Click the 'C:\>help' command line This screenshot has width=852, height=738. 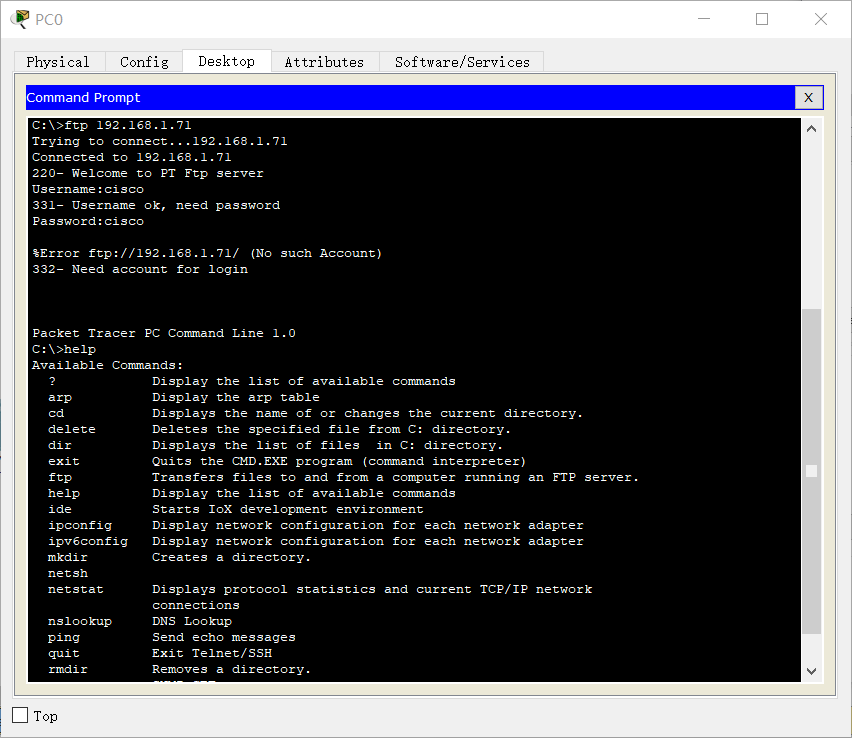point(64,349)
